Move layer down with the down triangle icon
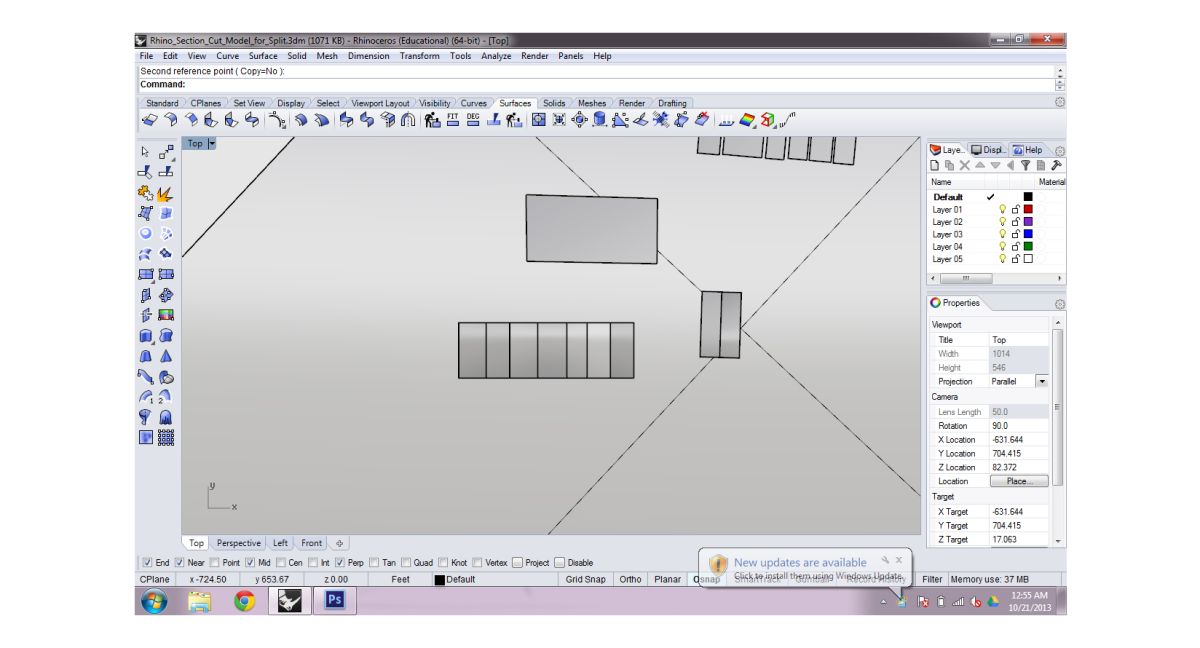Screen dimensions: 1200x648 click(995, 165)
